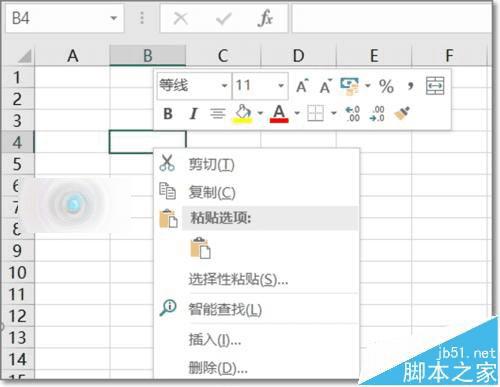
Task: Click the increase font size icon
Action: pyautogui.click(x=302, y=86)
